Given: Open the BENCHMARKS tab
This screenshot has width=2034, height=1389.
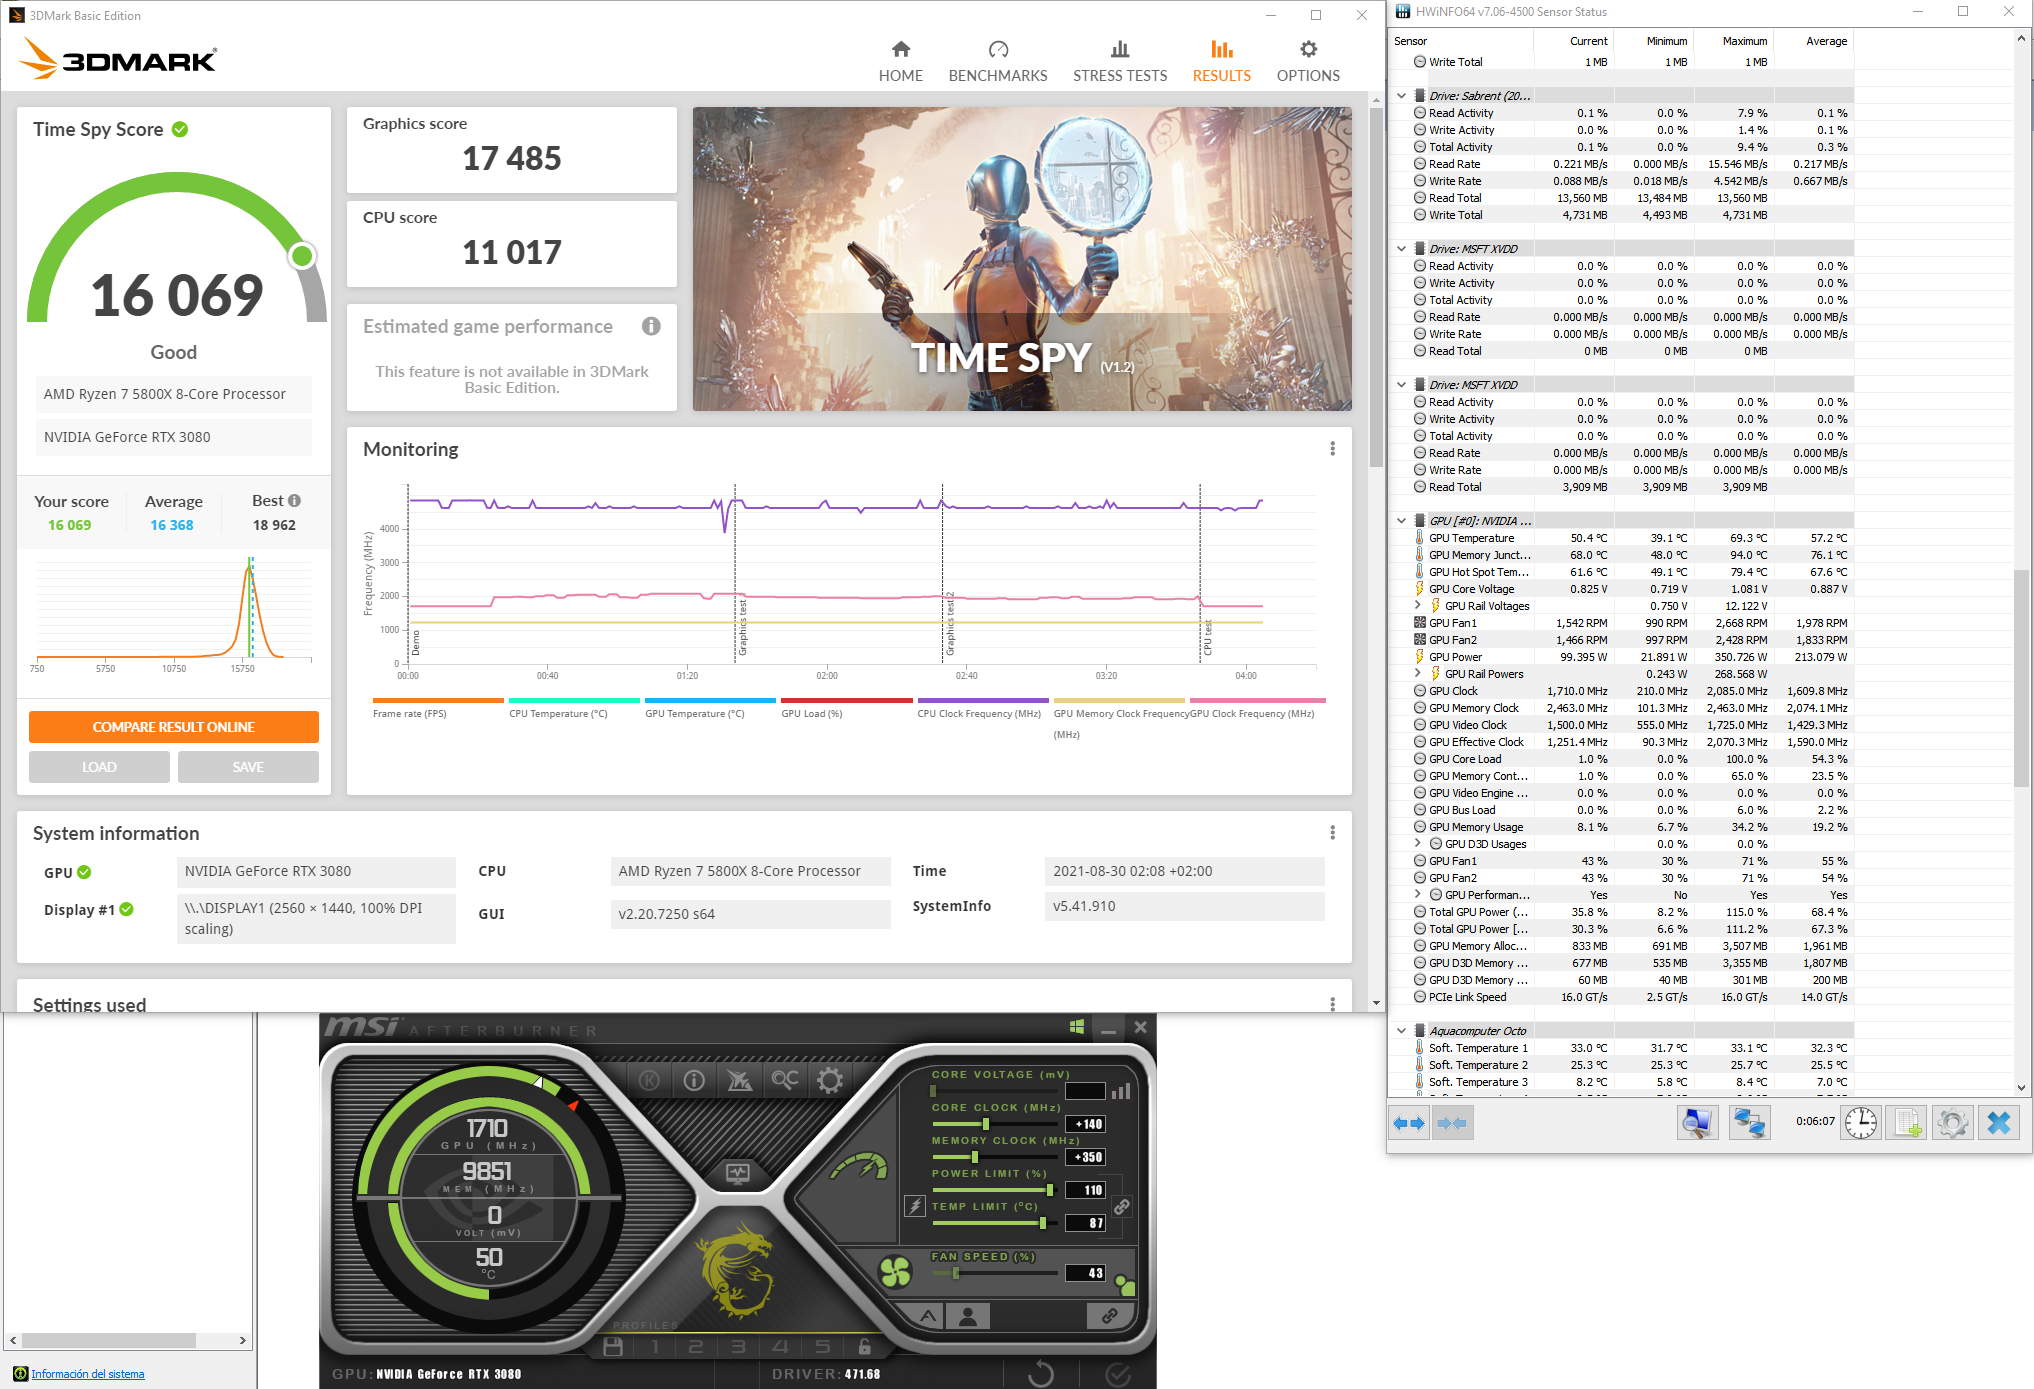Looking at the screenshot, I should 998,61.
